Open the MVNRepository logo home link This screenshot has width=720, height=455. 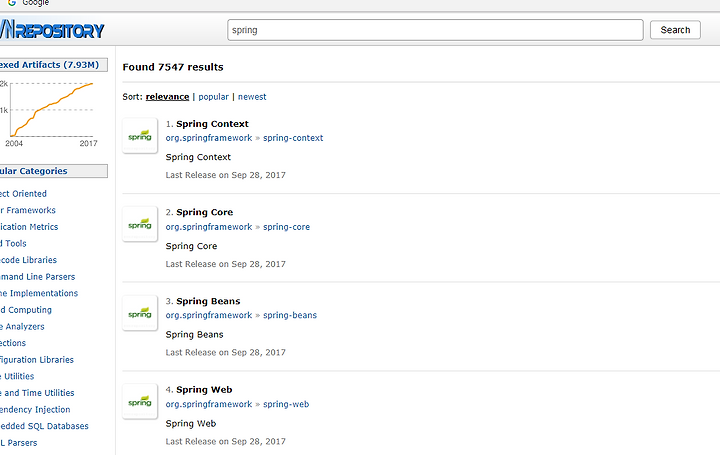[x=52, y=30]
